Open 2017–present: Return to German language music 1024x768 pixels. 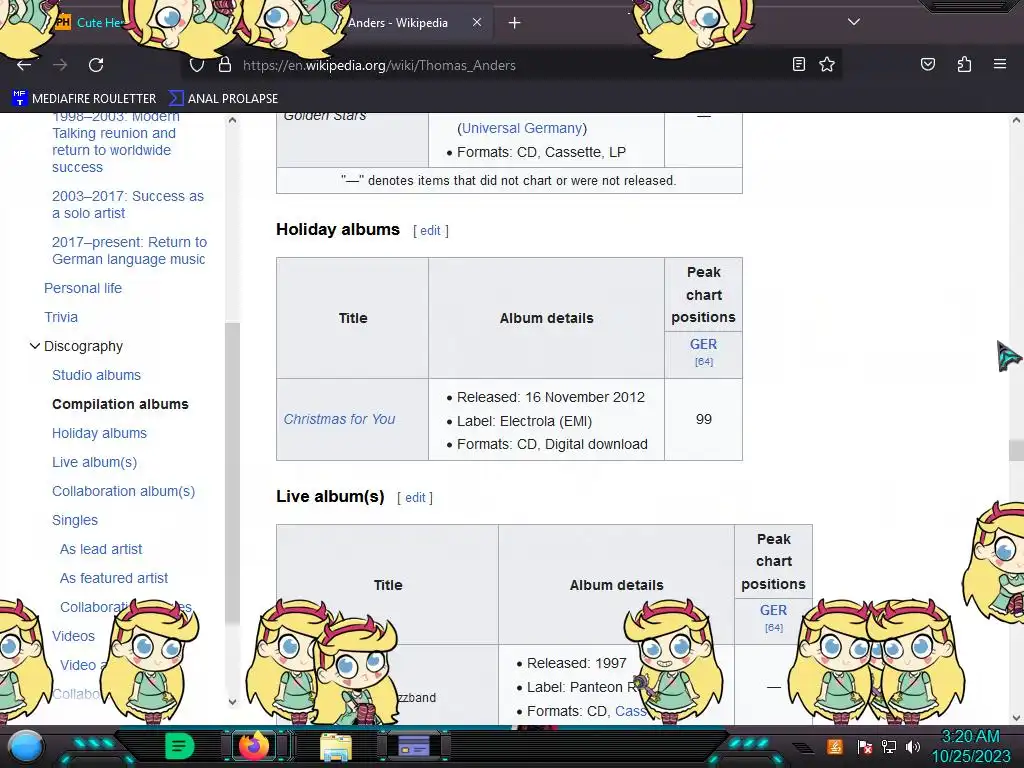(x=129, y=251)
